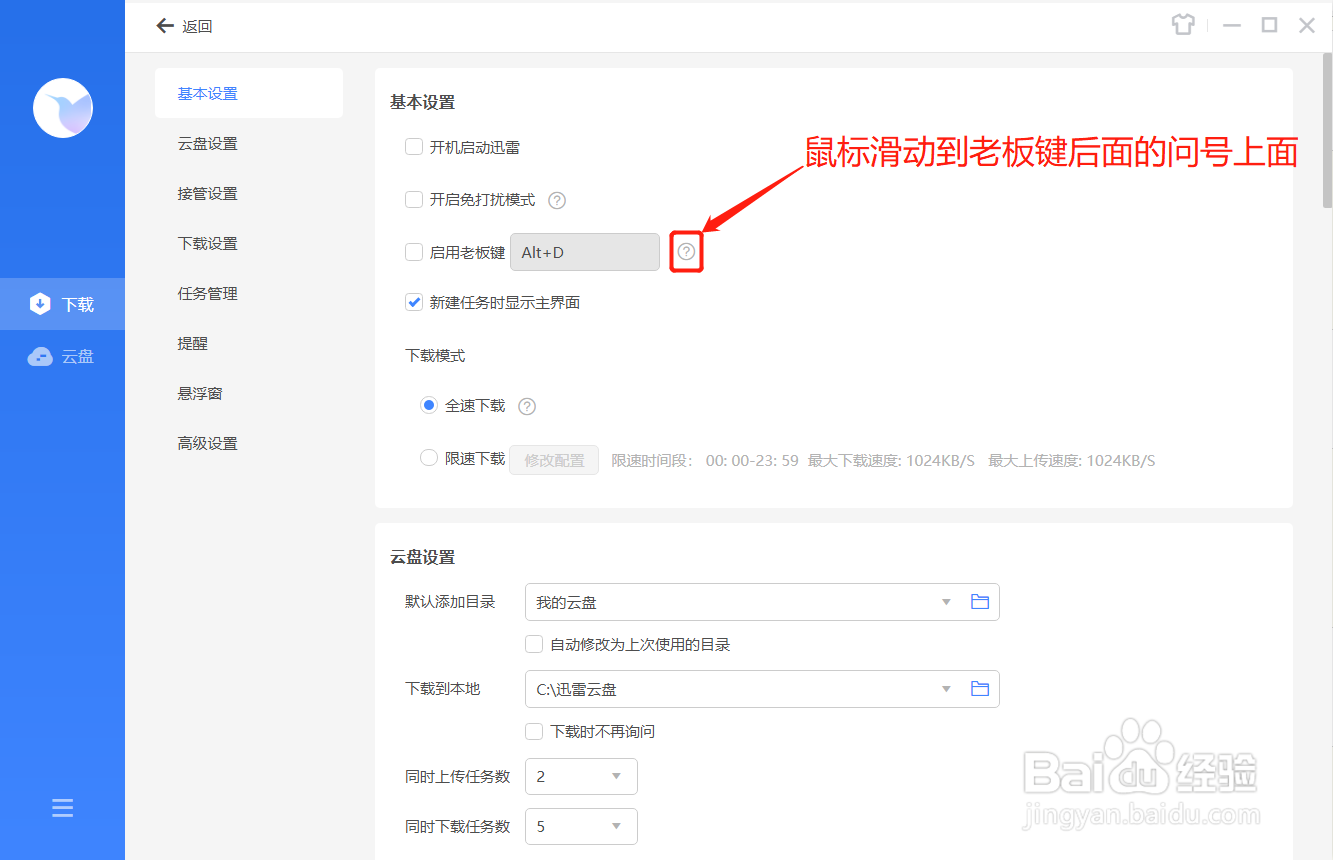Click the help icon beside 开启免打扰模式
This screenshot has width=1333, height=860.
click(558, 200)
